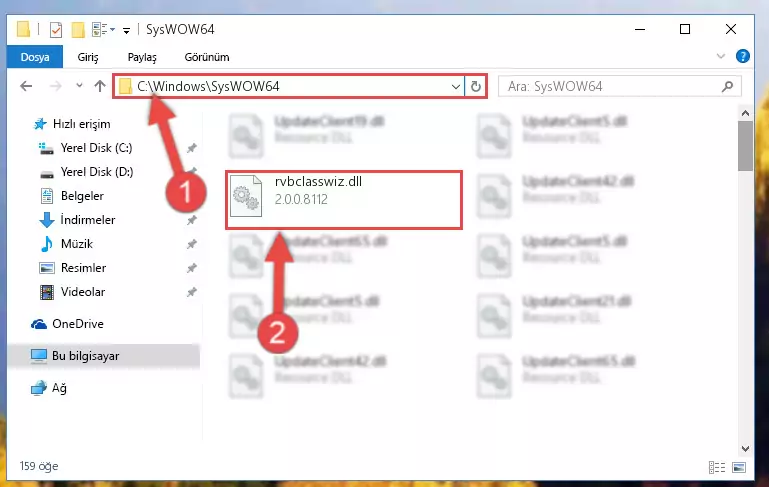Open Yerel Disk (D:) in sidebar
Screen dimensions: 769x487
[x=97, y=172]
